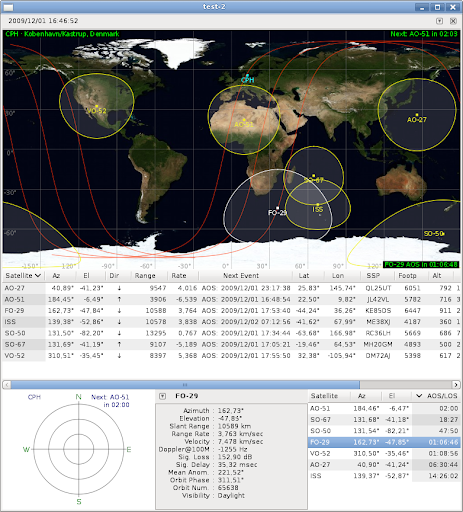Screen dimensions: 463x512
Task: Sort list by Footp column header
Action: pos(411,276)
